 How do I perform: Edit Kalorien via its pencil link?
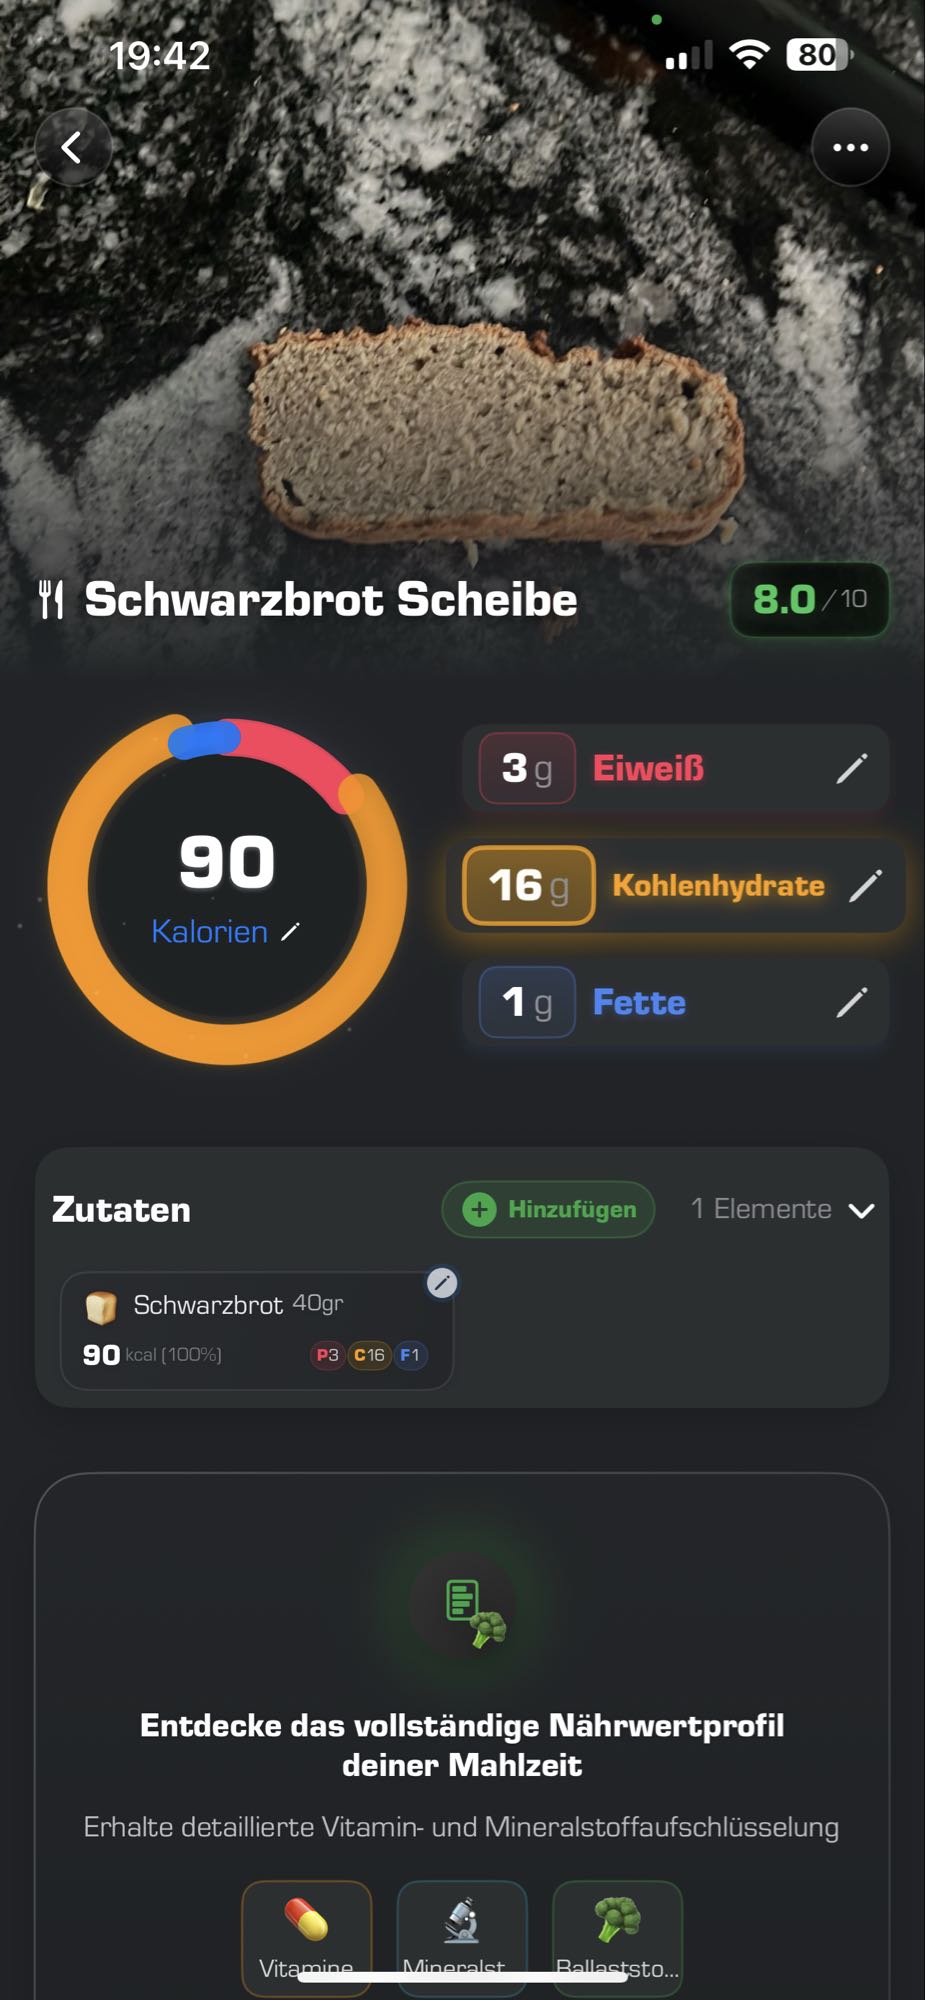click(290, 931)
